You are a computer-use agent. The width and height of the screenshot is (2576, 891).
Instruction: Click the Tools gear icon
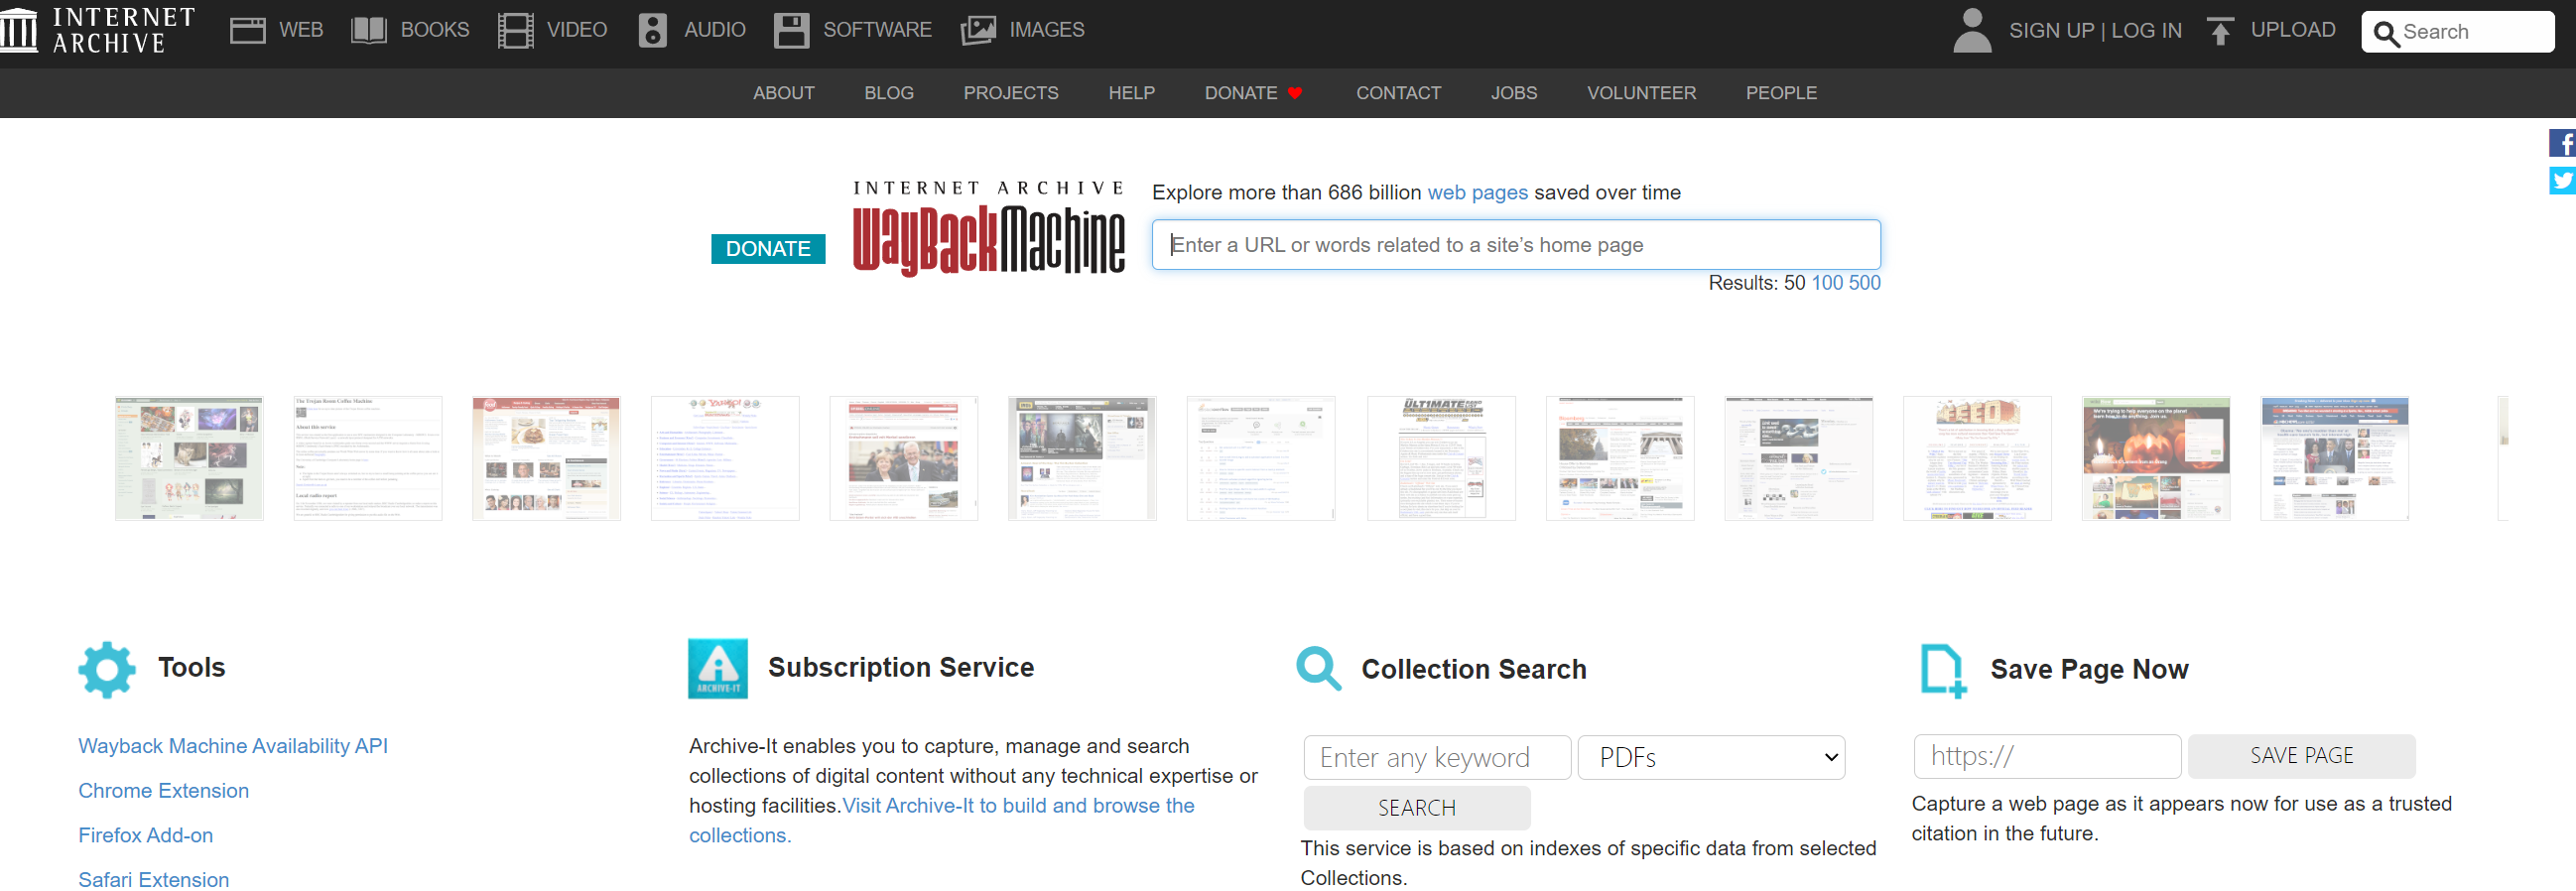[107, 670]
